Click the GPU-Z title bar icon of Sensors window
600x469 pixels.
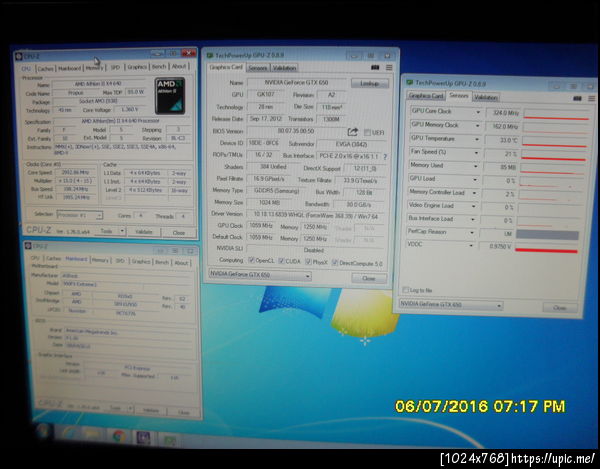click(x=409, y=83)
